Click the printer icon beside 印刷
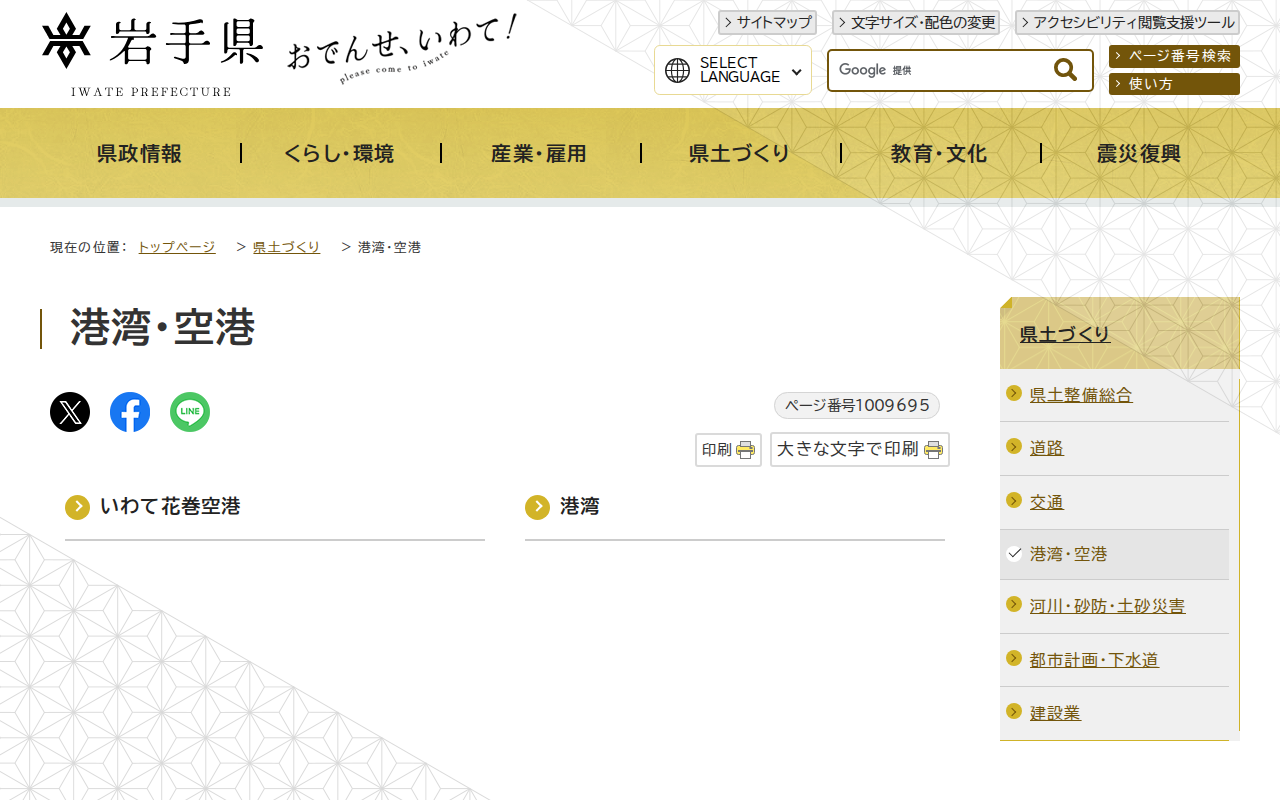1280x800 pixels. click(746, 450)
